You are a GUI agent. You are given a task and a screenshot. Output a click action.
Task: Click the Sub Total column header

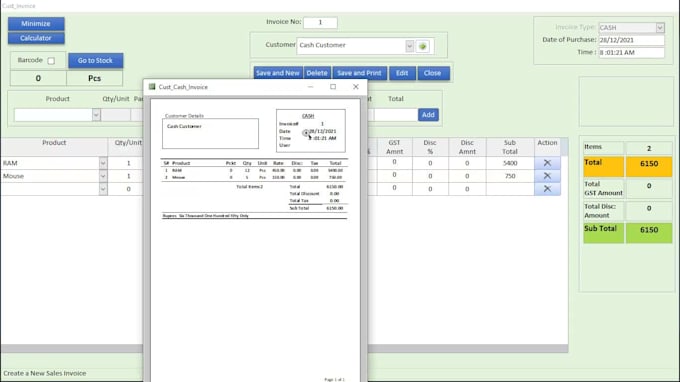tap(510, 147)
